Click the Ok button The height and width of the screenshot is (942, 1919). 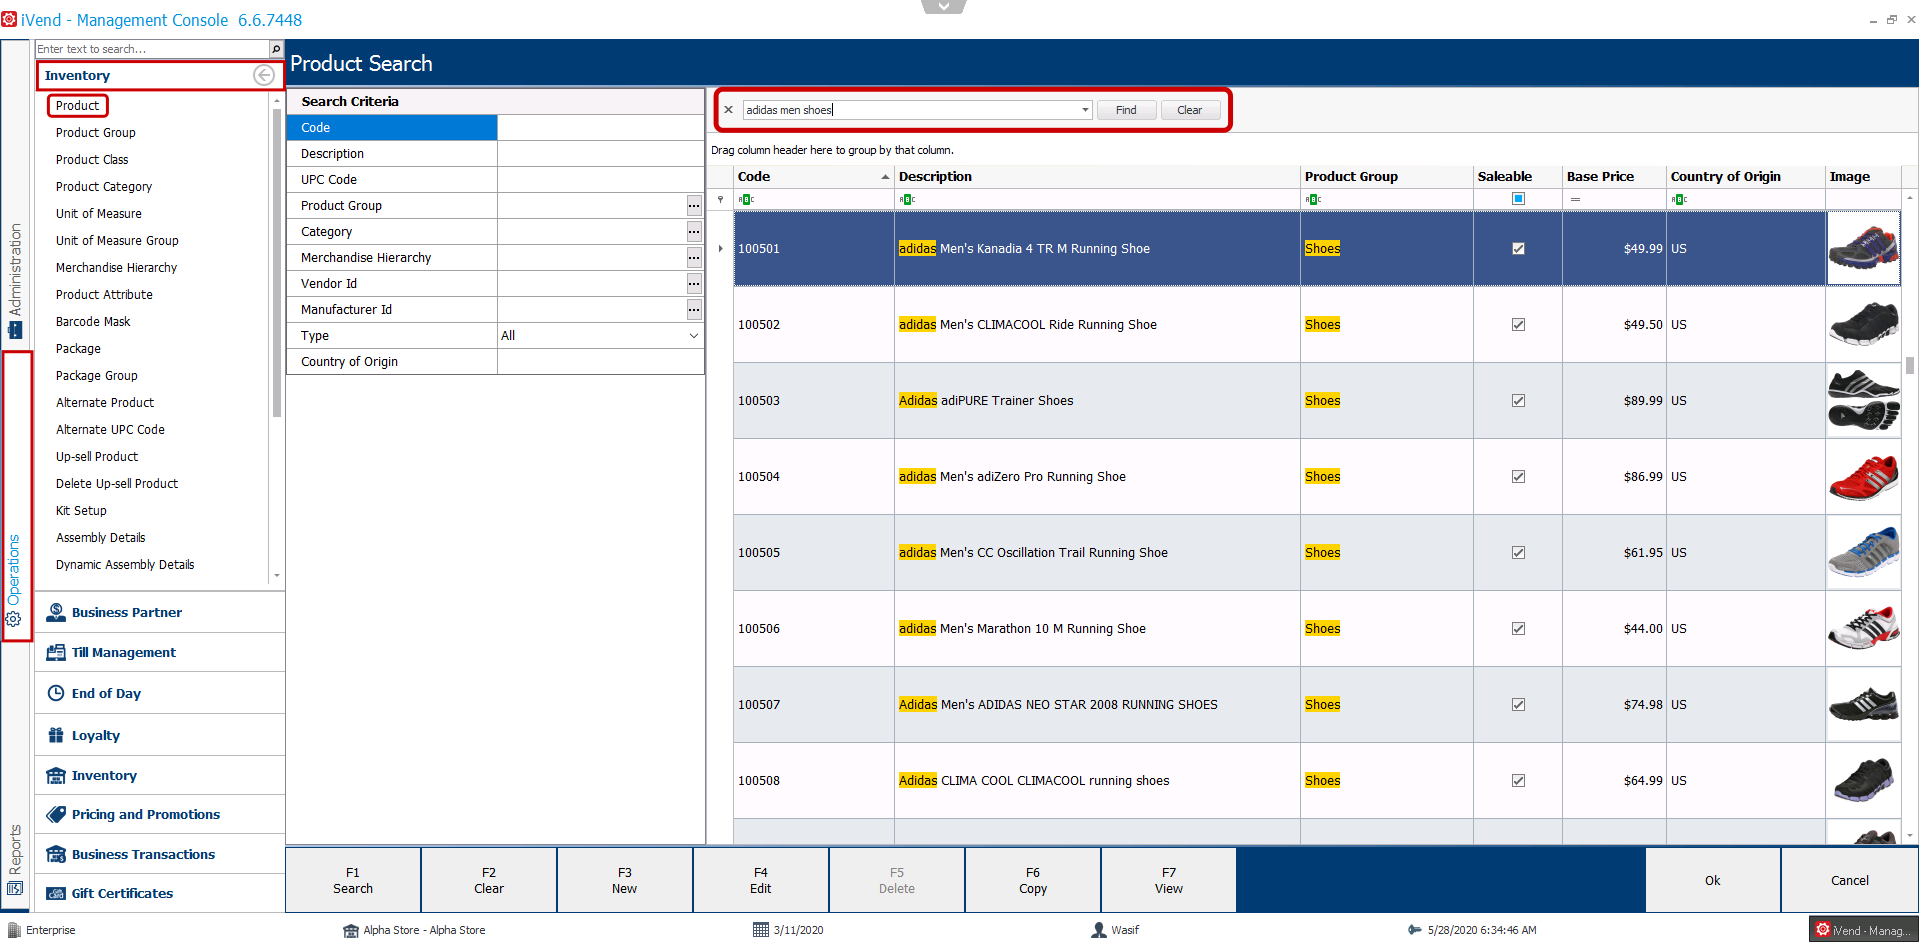click(1713, 880)
